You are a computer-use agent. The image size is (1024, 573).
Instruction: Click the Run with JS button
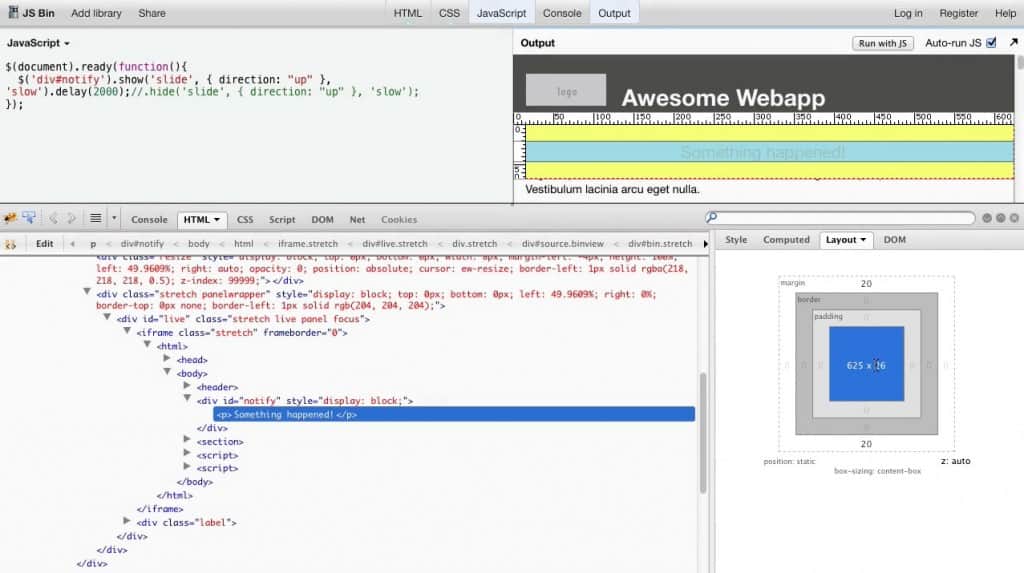883,43
